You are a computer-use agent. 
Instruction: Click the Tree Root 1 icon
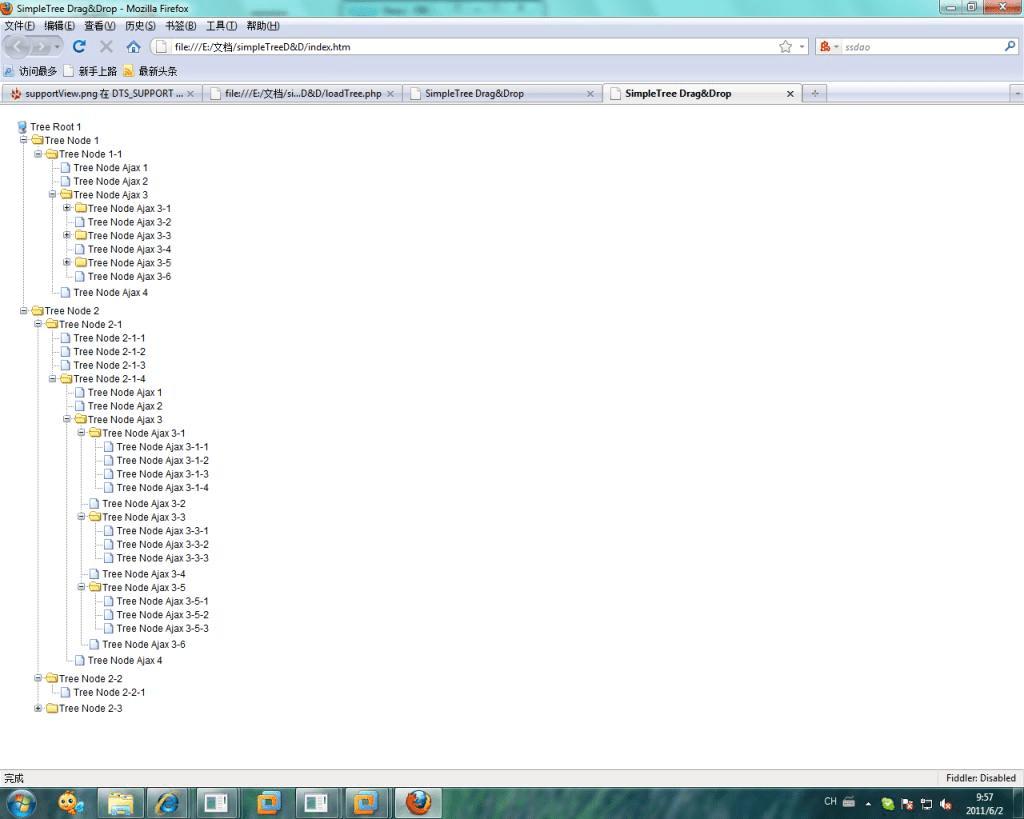(22, 127)
